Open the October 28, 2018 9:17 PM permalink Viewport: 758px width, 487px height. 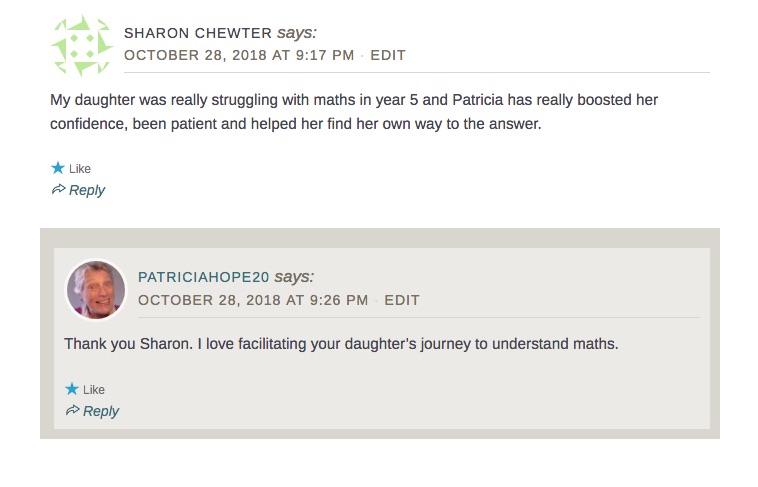[239, 55]
